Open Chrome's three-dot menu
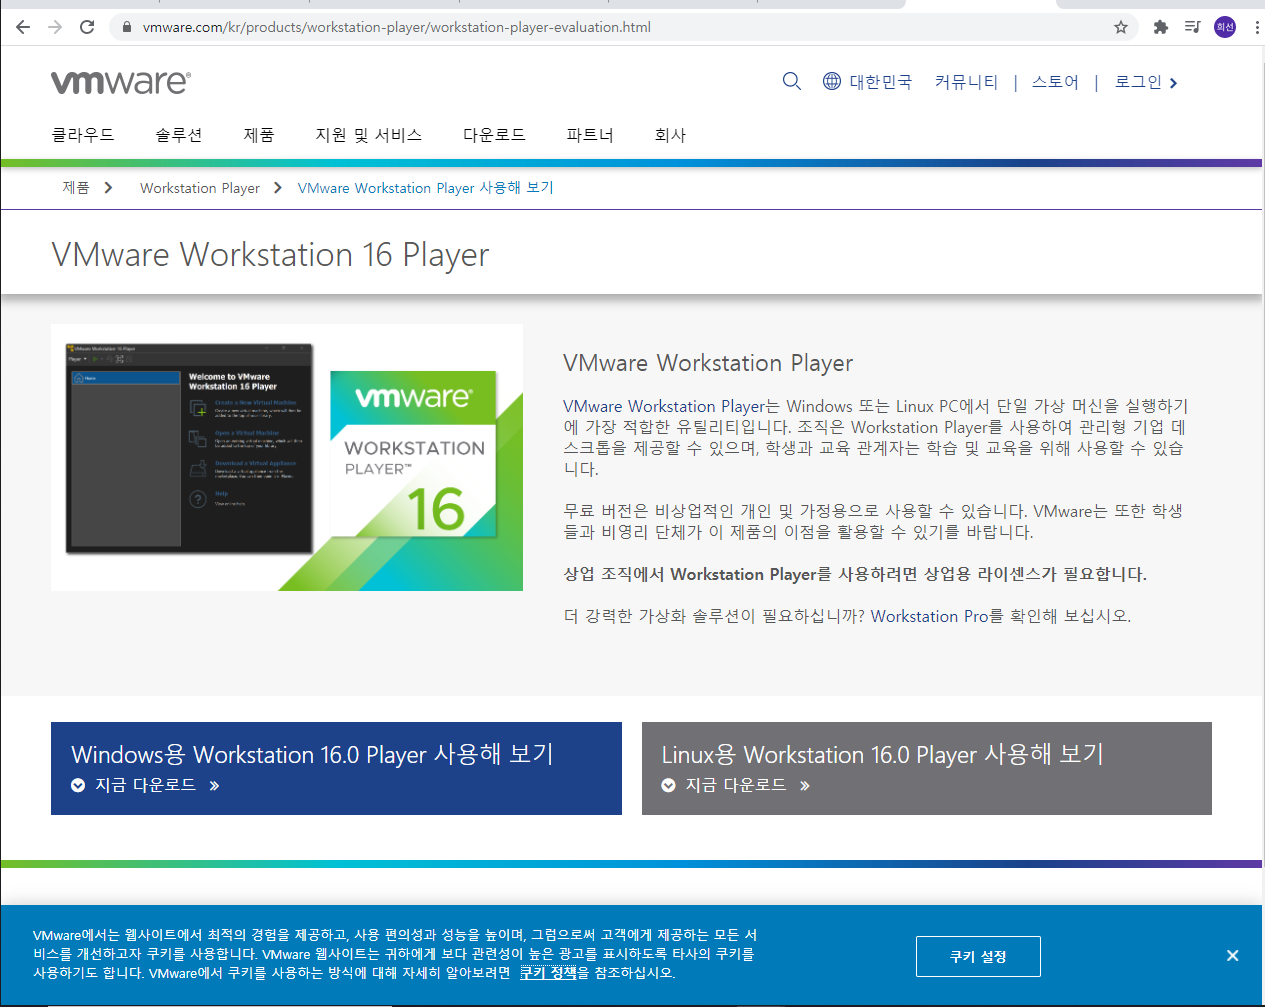 point(1256,27)
